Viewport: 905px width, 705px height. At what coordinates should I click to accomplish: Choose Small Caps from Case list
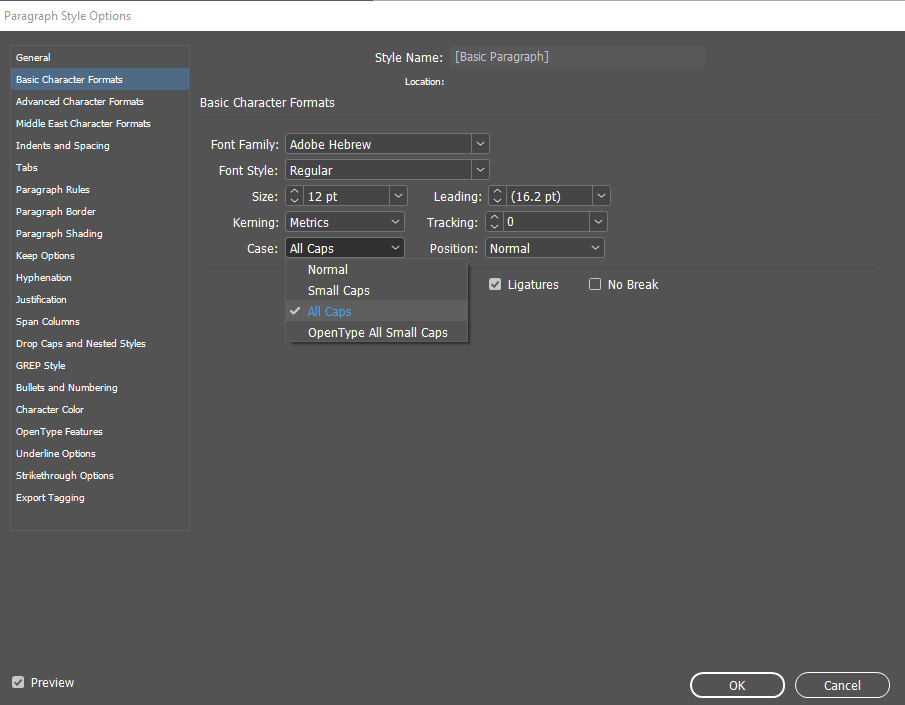(376, 290)
